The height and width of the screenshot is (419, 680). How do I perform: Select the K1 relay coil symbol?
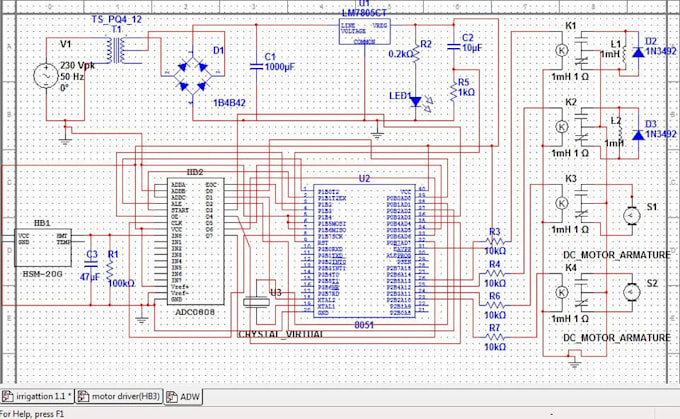(x=562, y=50)
